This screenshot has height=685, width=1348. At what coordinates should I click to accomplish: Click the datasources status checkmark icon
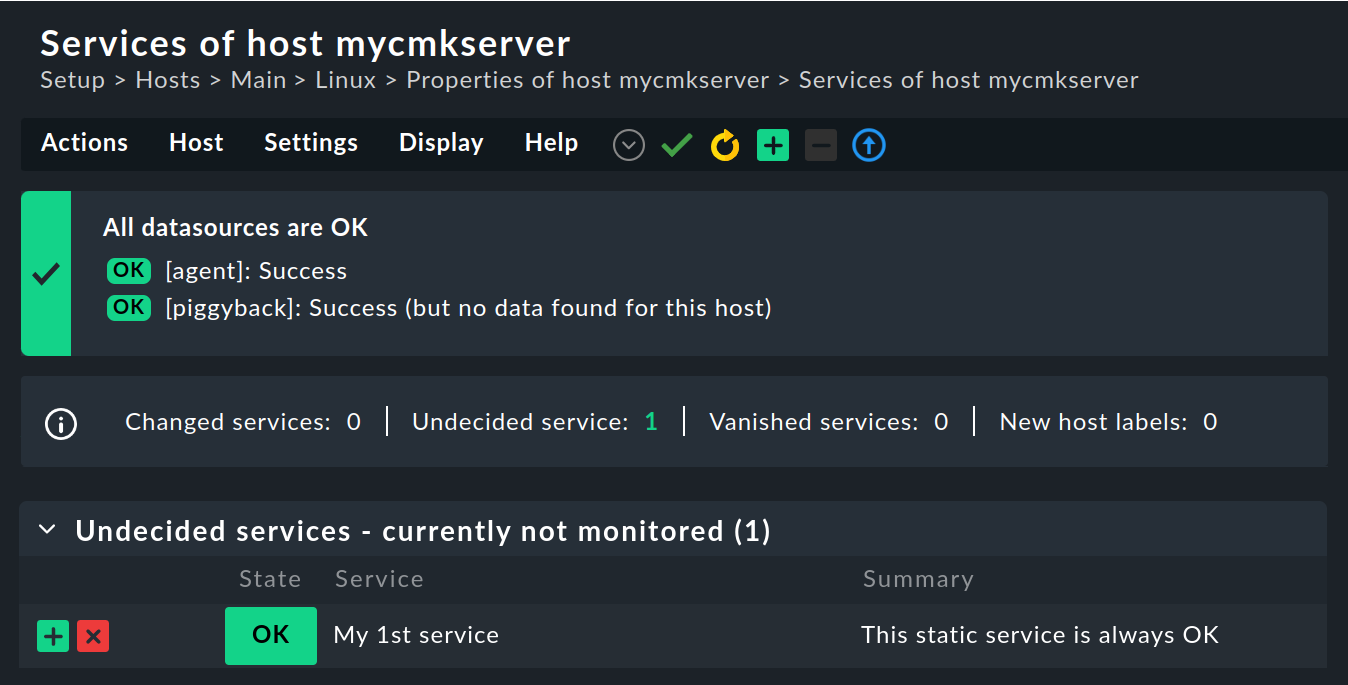(x=46, y=274)
